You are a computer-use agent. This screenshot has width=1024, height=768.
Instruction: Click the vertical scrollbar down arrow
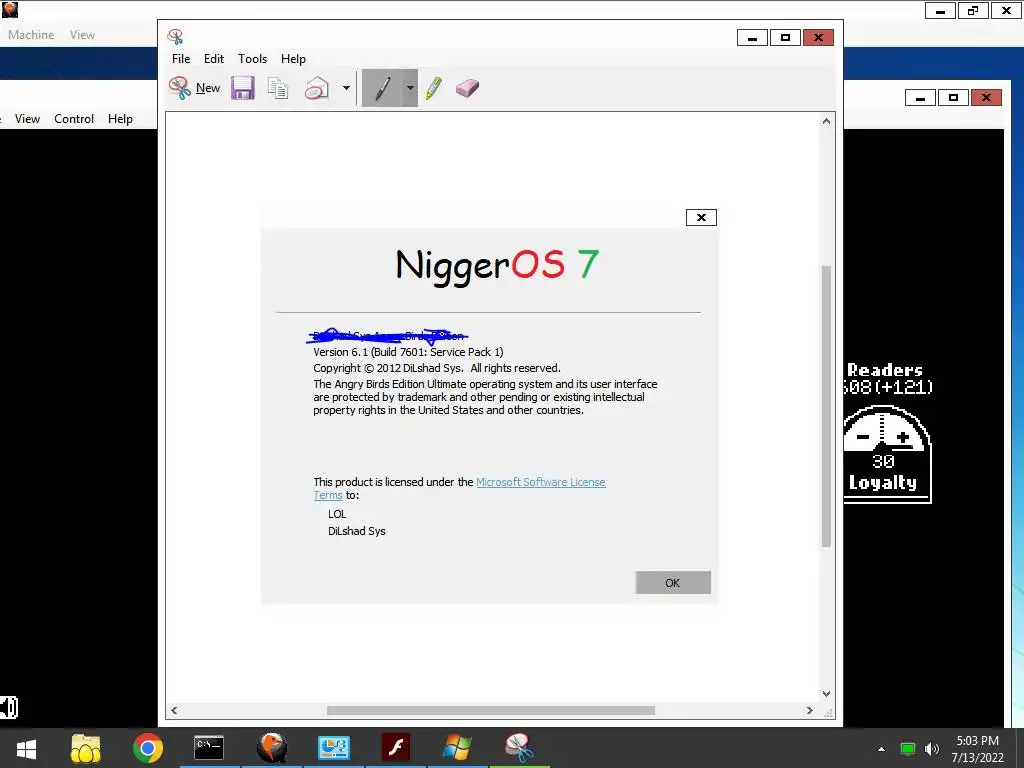(x=826, y=694)
